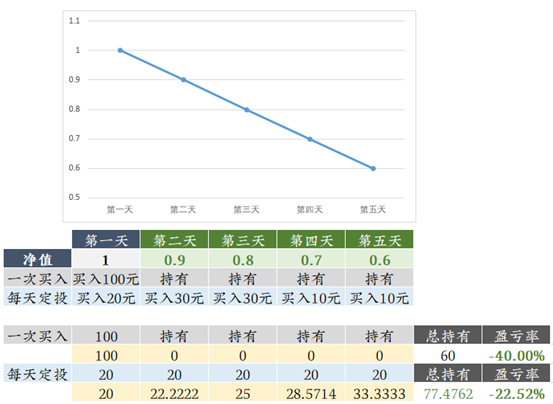This screenshot has width=553, height=404.
Task: Select the 净值 row label cell
Action: [x=37, y=258]
